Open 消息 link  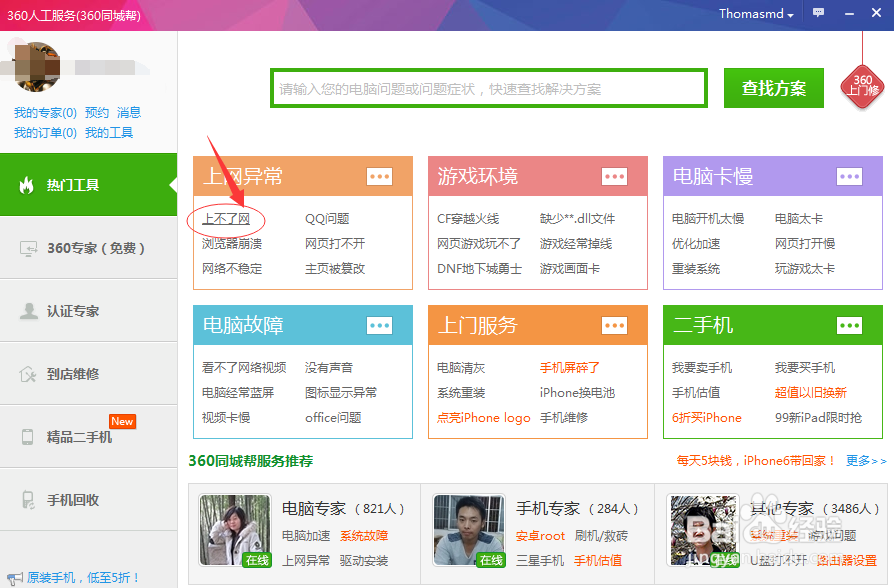coord(129,112)
